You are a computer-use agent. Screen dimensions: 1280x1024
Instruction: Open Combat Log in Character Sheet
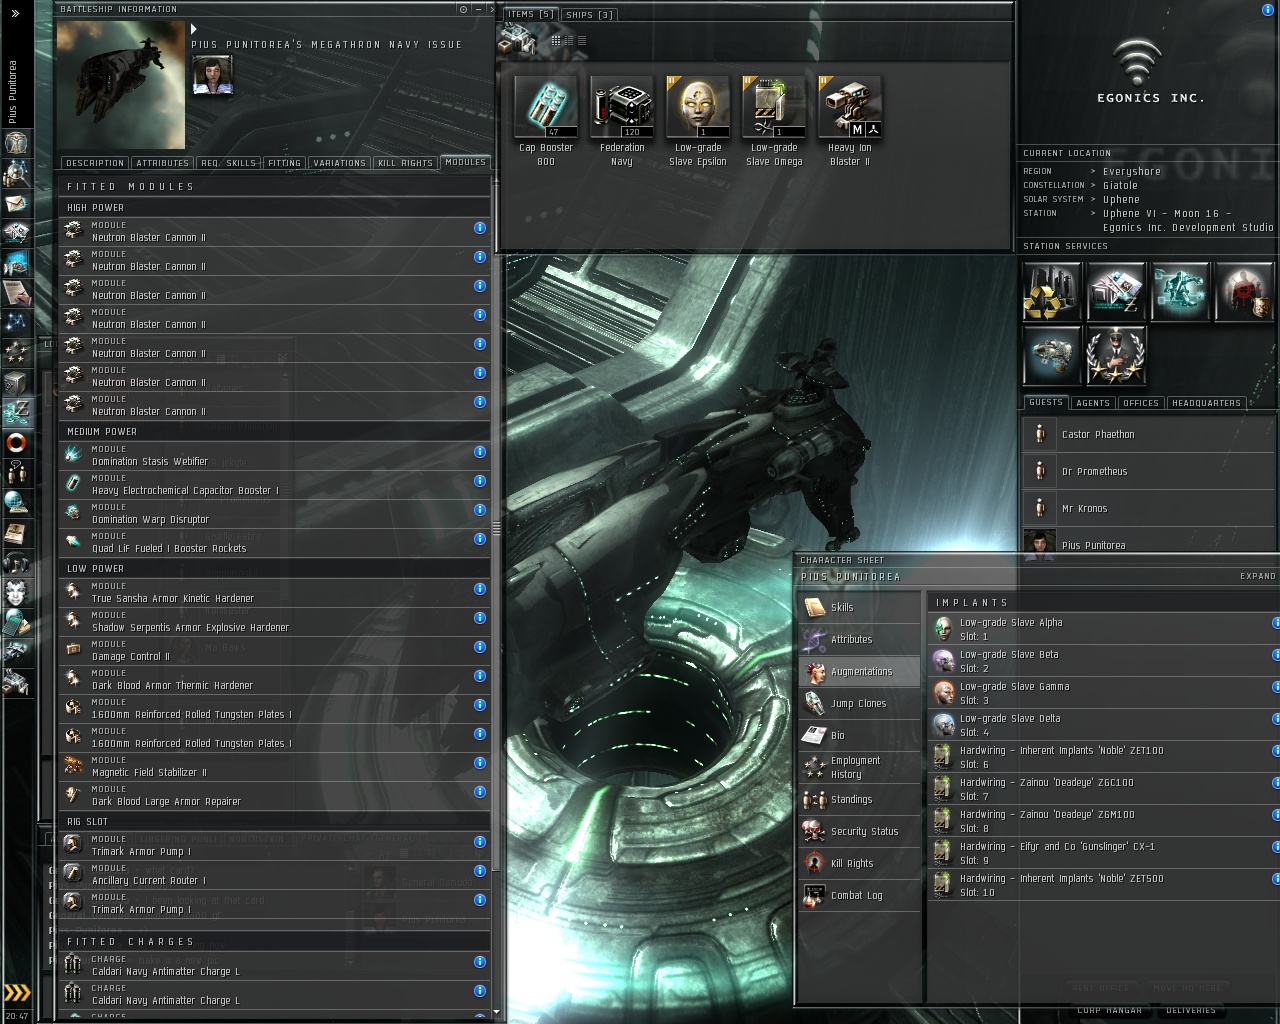click(860, 895)
